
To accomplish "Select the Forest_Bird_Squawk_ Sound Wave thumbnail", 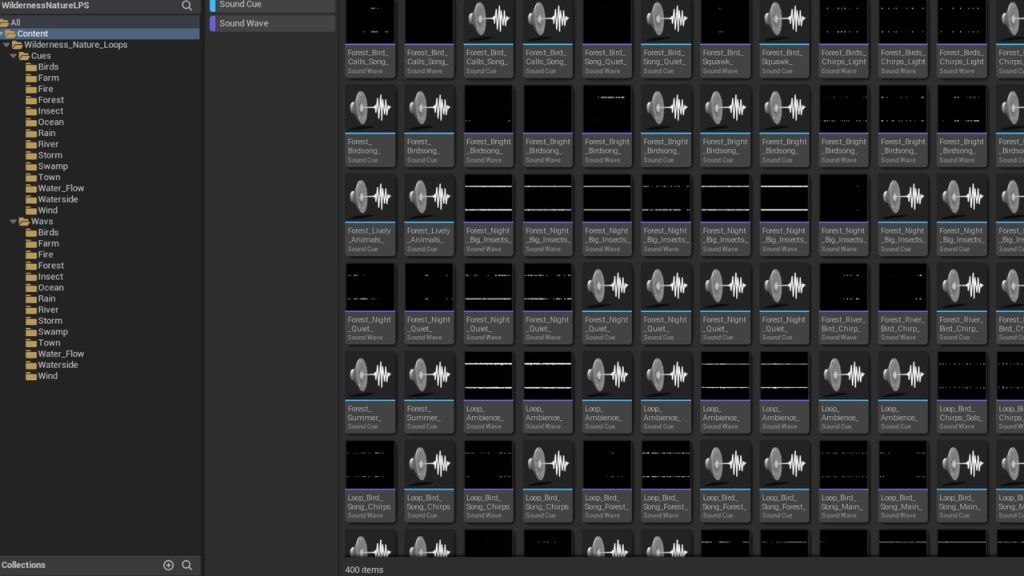I will 726,21.
